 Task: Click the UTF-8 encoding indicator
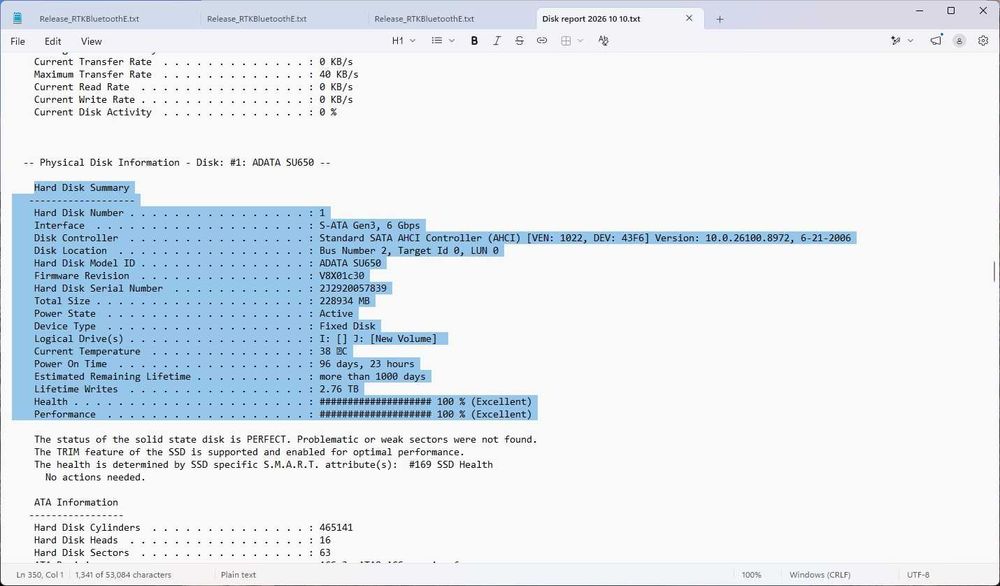tap(918, 575)
